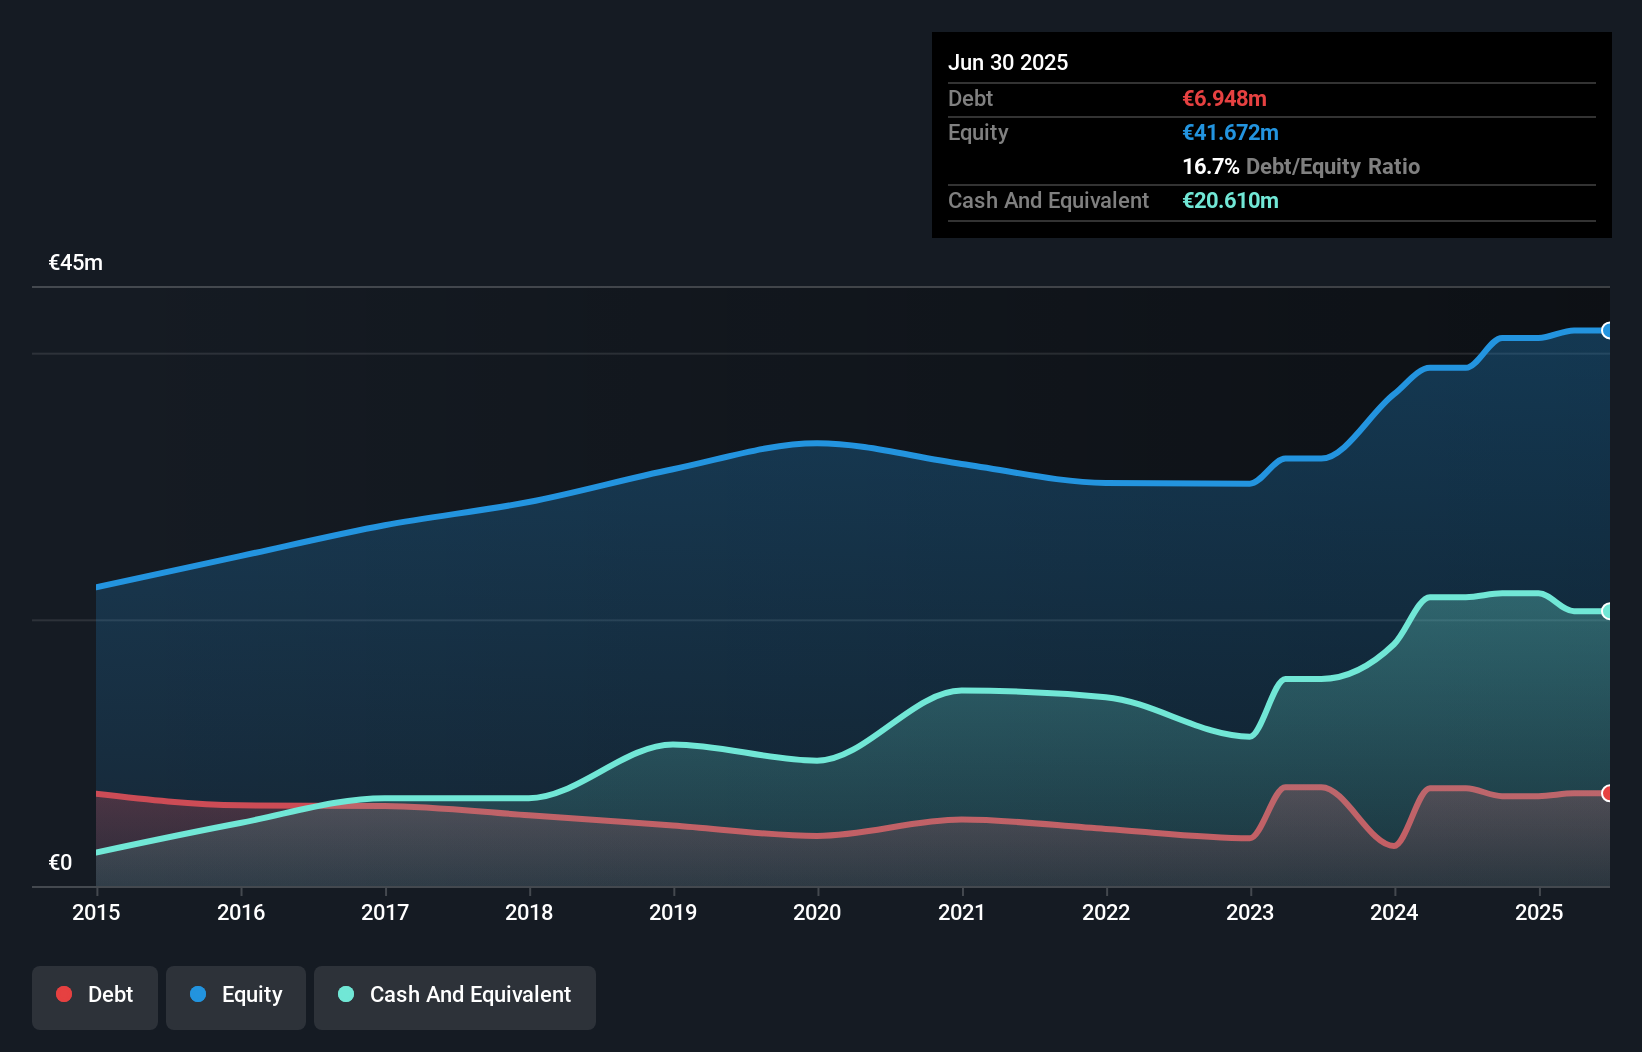Click the 2019 x-axis label
The width and height of the screenshot is (1642, 1052).
click(673, 912)
